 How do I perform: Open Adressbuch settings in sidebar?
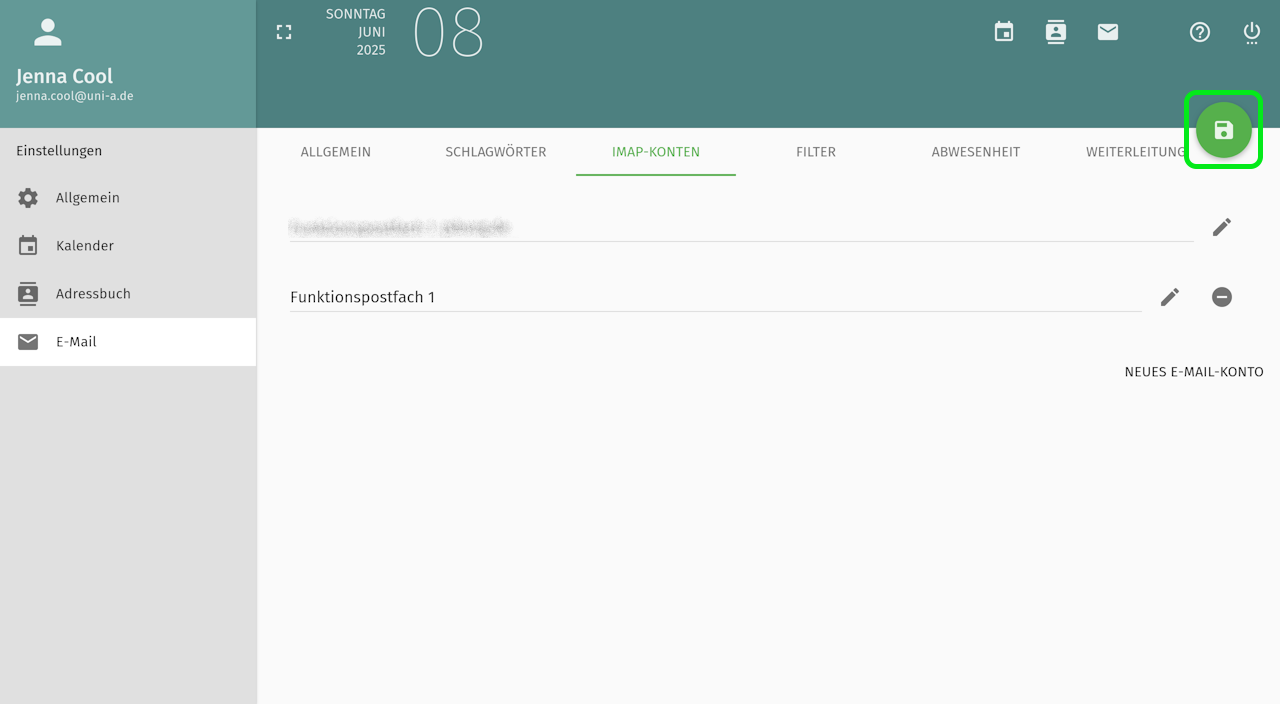pyautogui.click(x=93, y=294)
